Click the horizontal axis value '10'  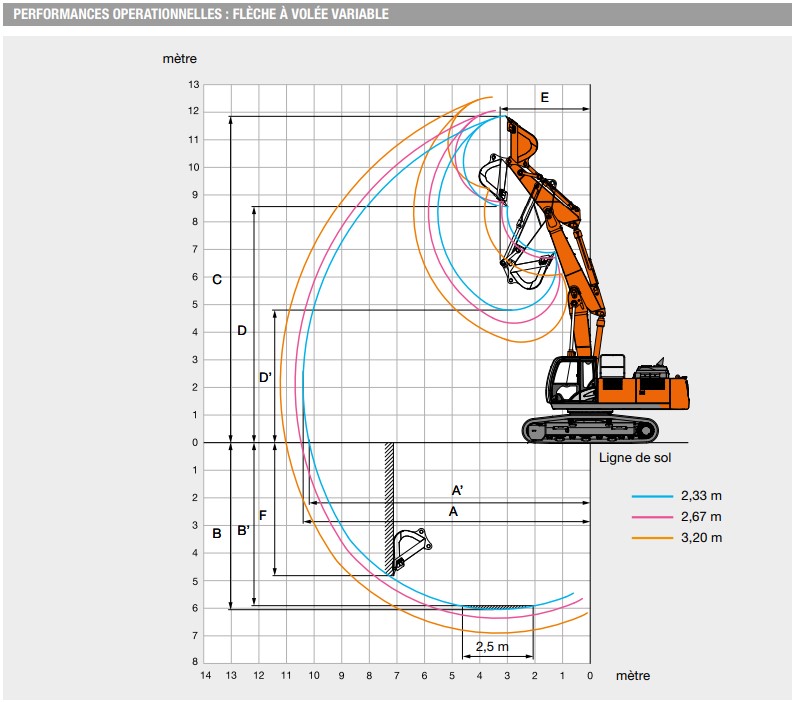click(x=314, y=675)
